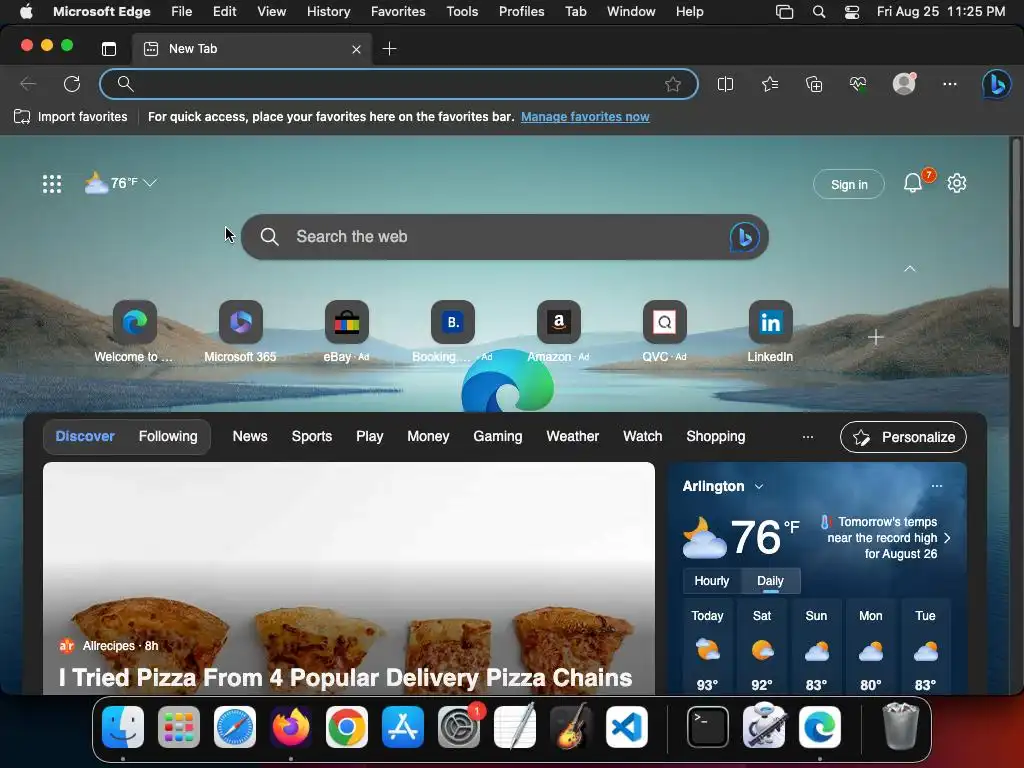Open Browser essentials heart icon
Image resolution: width=1024 pixels, height=768 pixels.
[x=858, y=84]
